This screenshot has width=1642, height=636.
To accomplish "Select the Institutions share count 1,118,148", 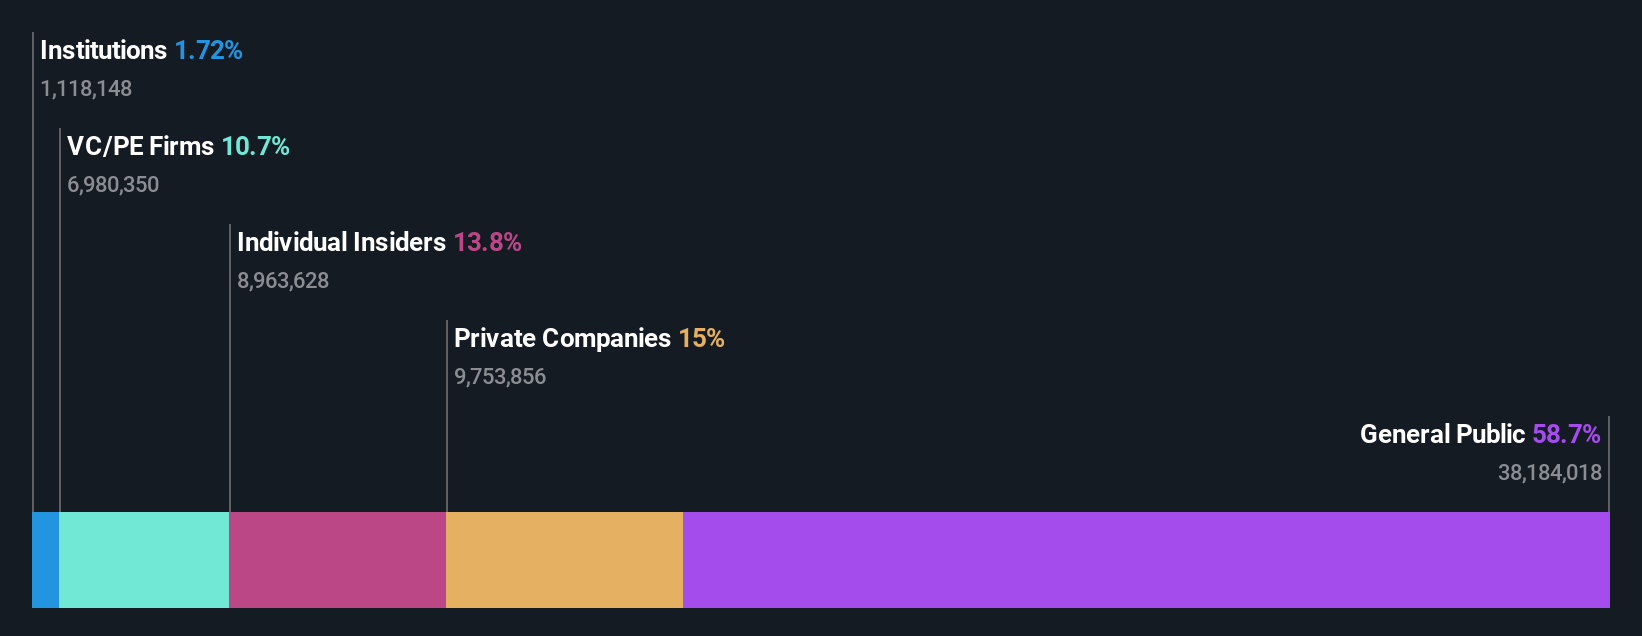I will (x=86, y=88).
